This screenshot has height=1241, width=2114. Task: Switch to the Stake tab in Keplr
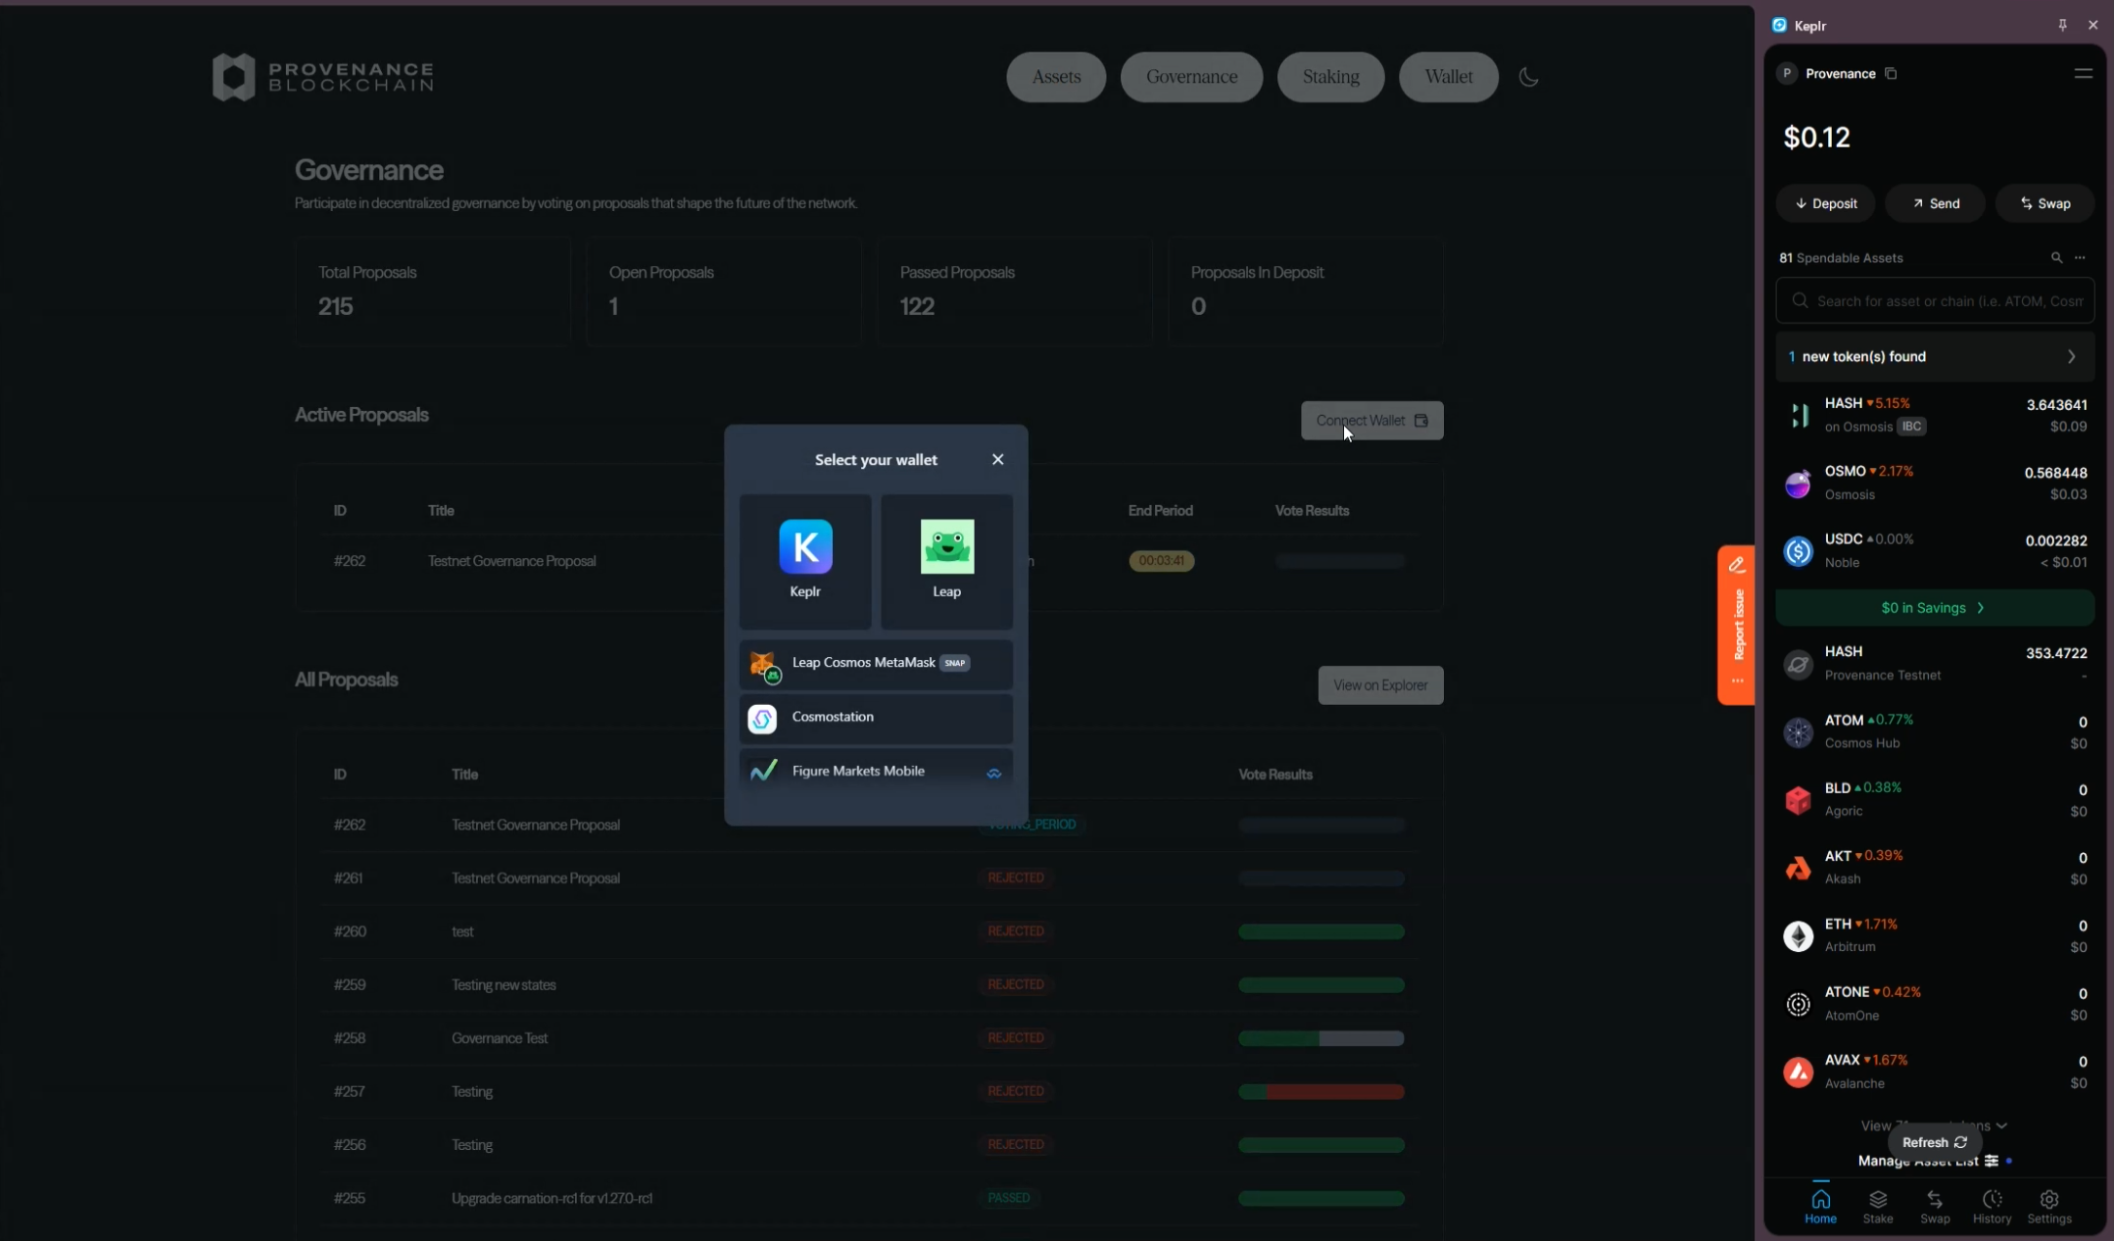click(x=1877, y=1205)
